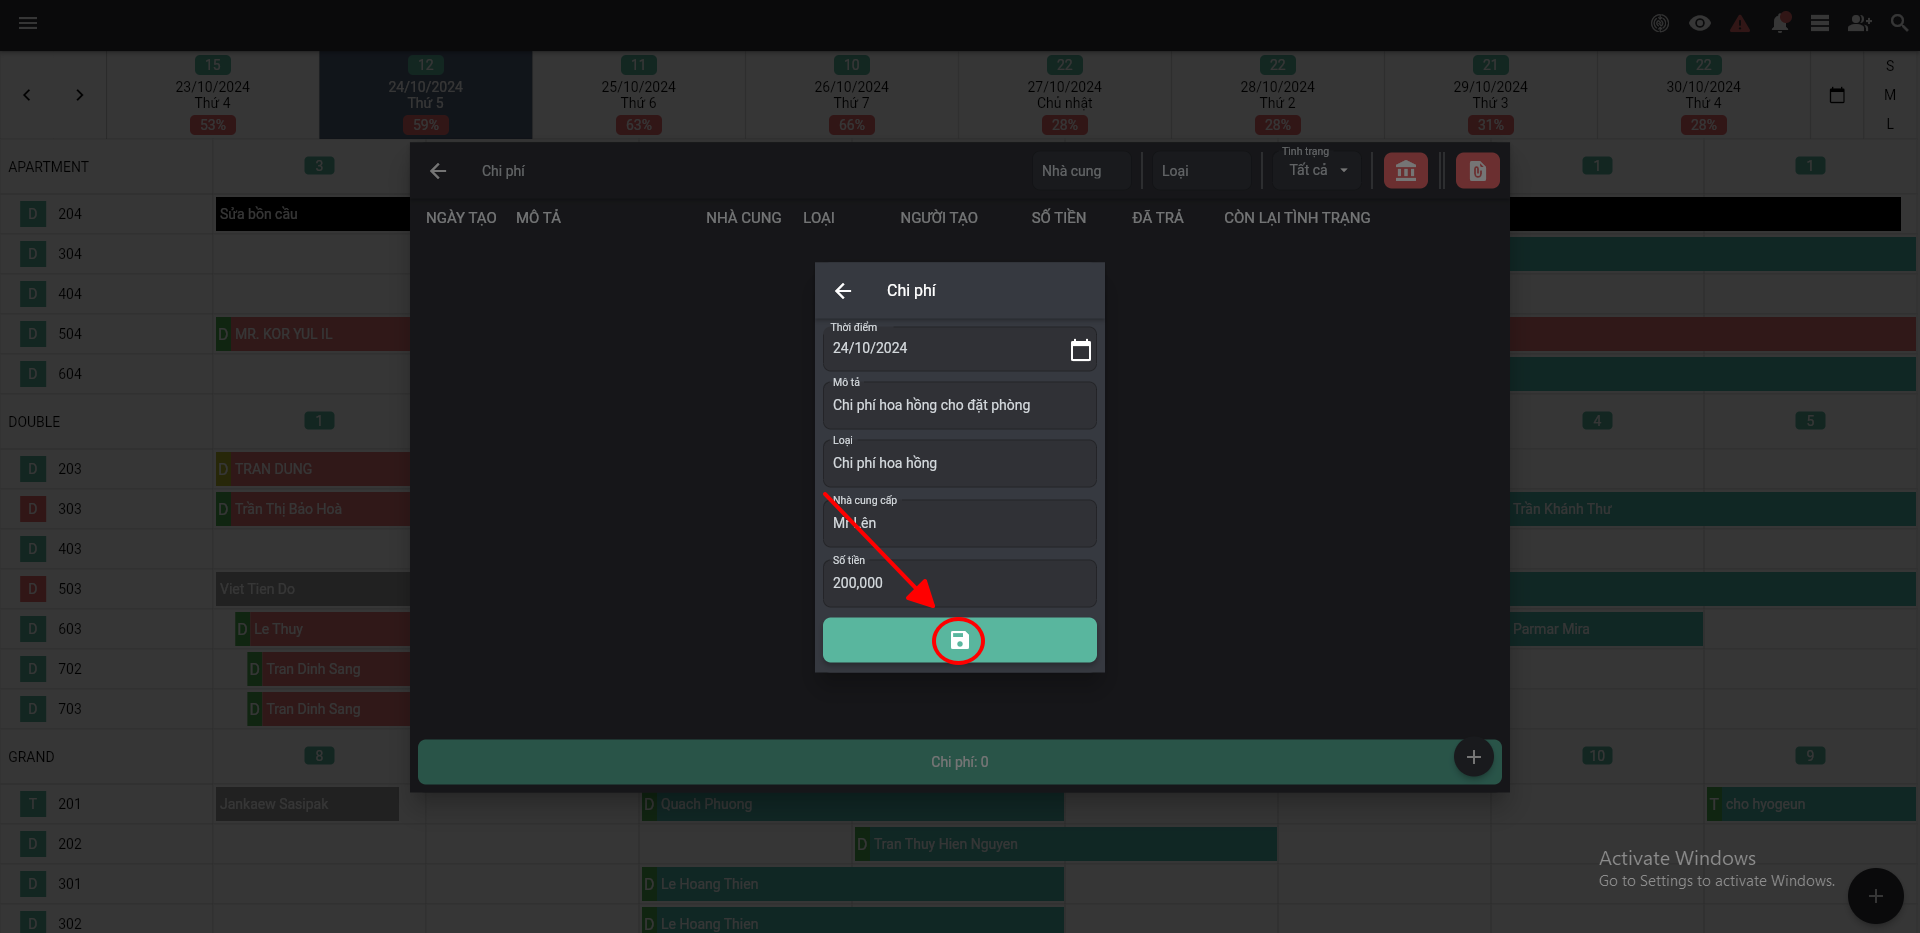Switch to L size view
This screenshot has width=1920, height=933.
coord(1890,124)
